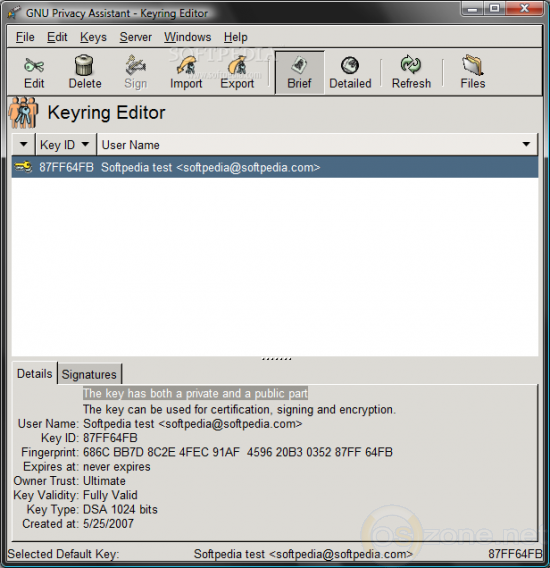Click the 'DSA 1024 bits' key type
The image size is (550, 568).
120,509
